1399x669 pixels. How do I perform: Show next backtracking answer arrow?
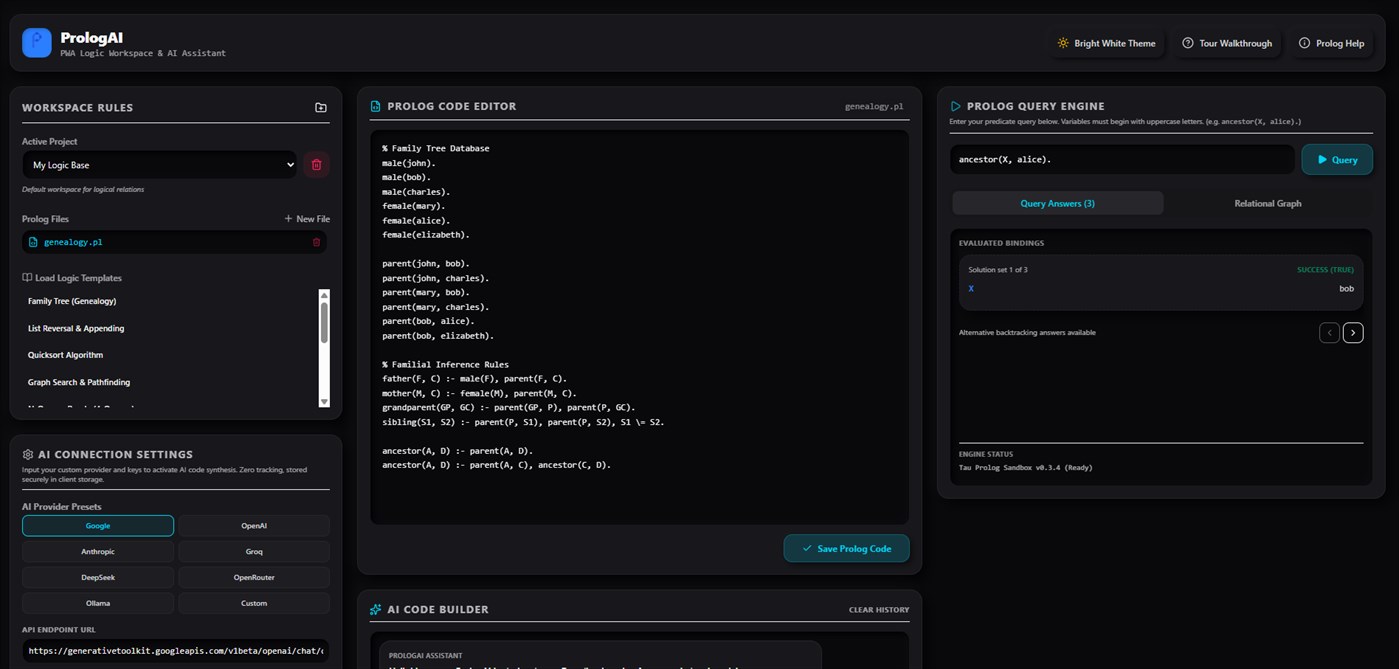click(1353, 333)
